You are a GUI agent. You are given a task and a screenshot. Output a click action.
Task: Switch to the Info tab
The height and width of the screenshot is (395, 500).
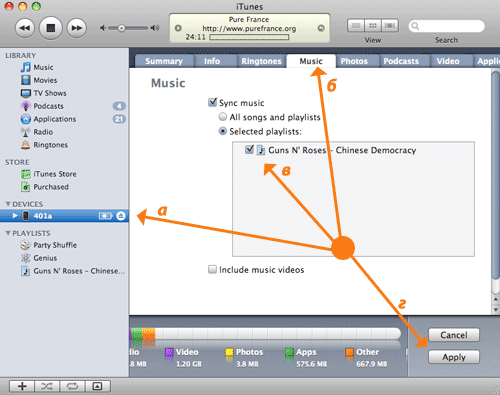212,61
